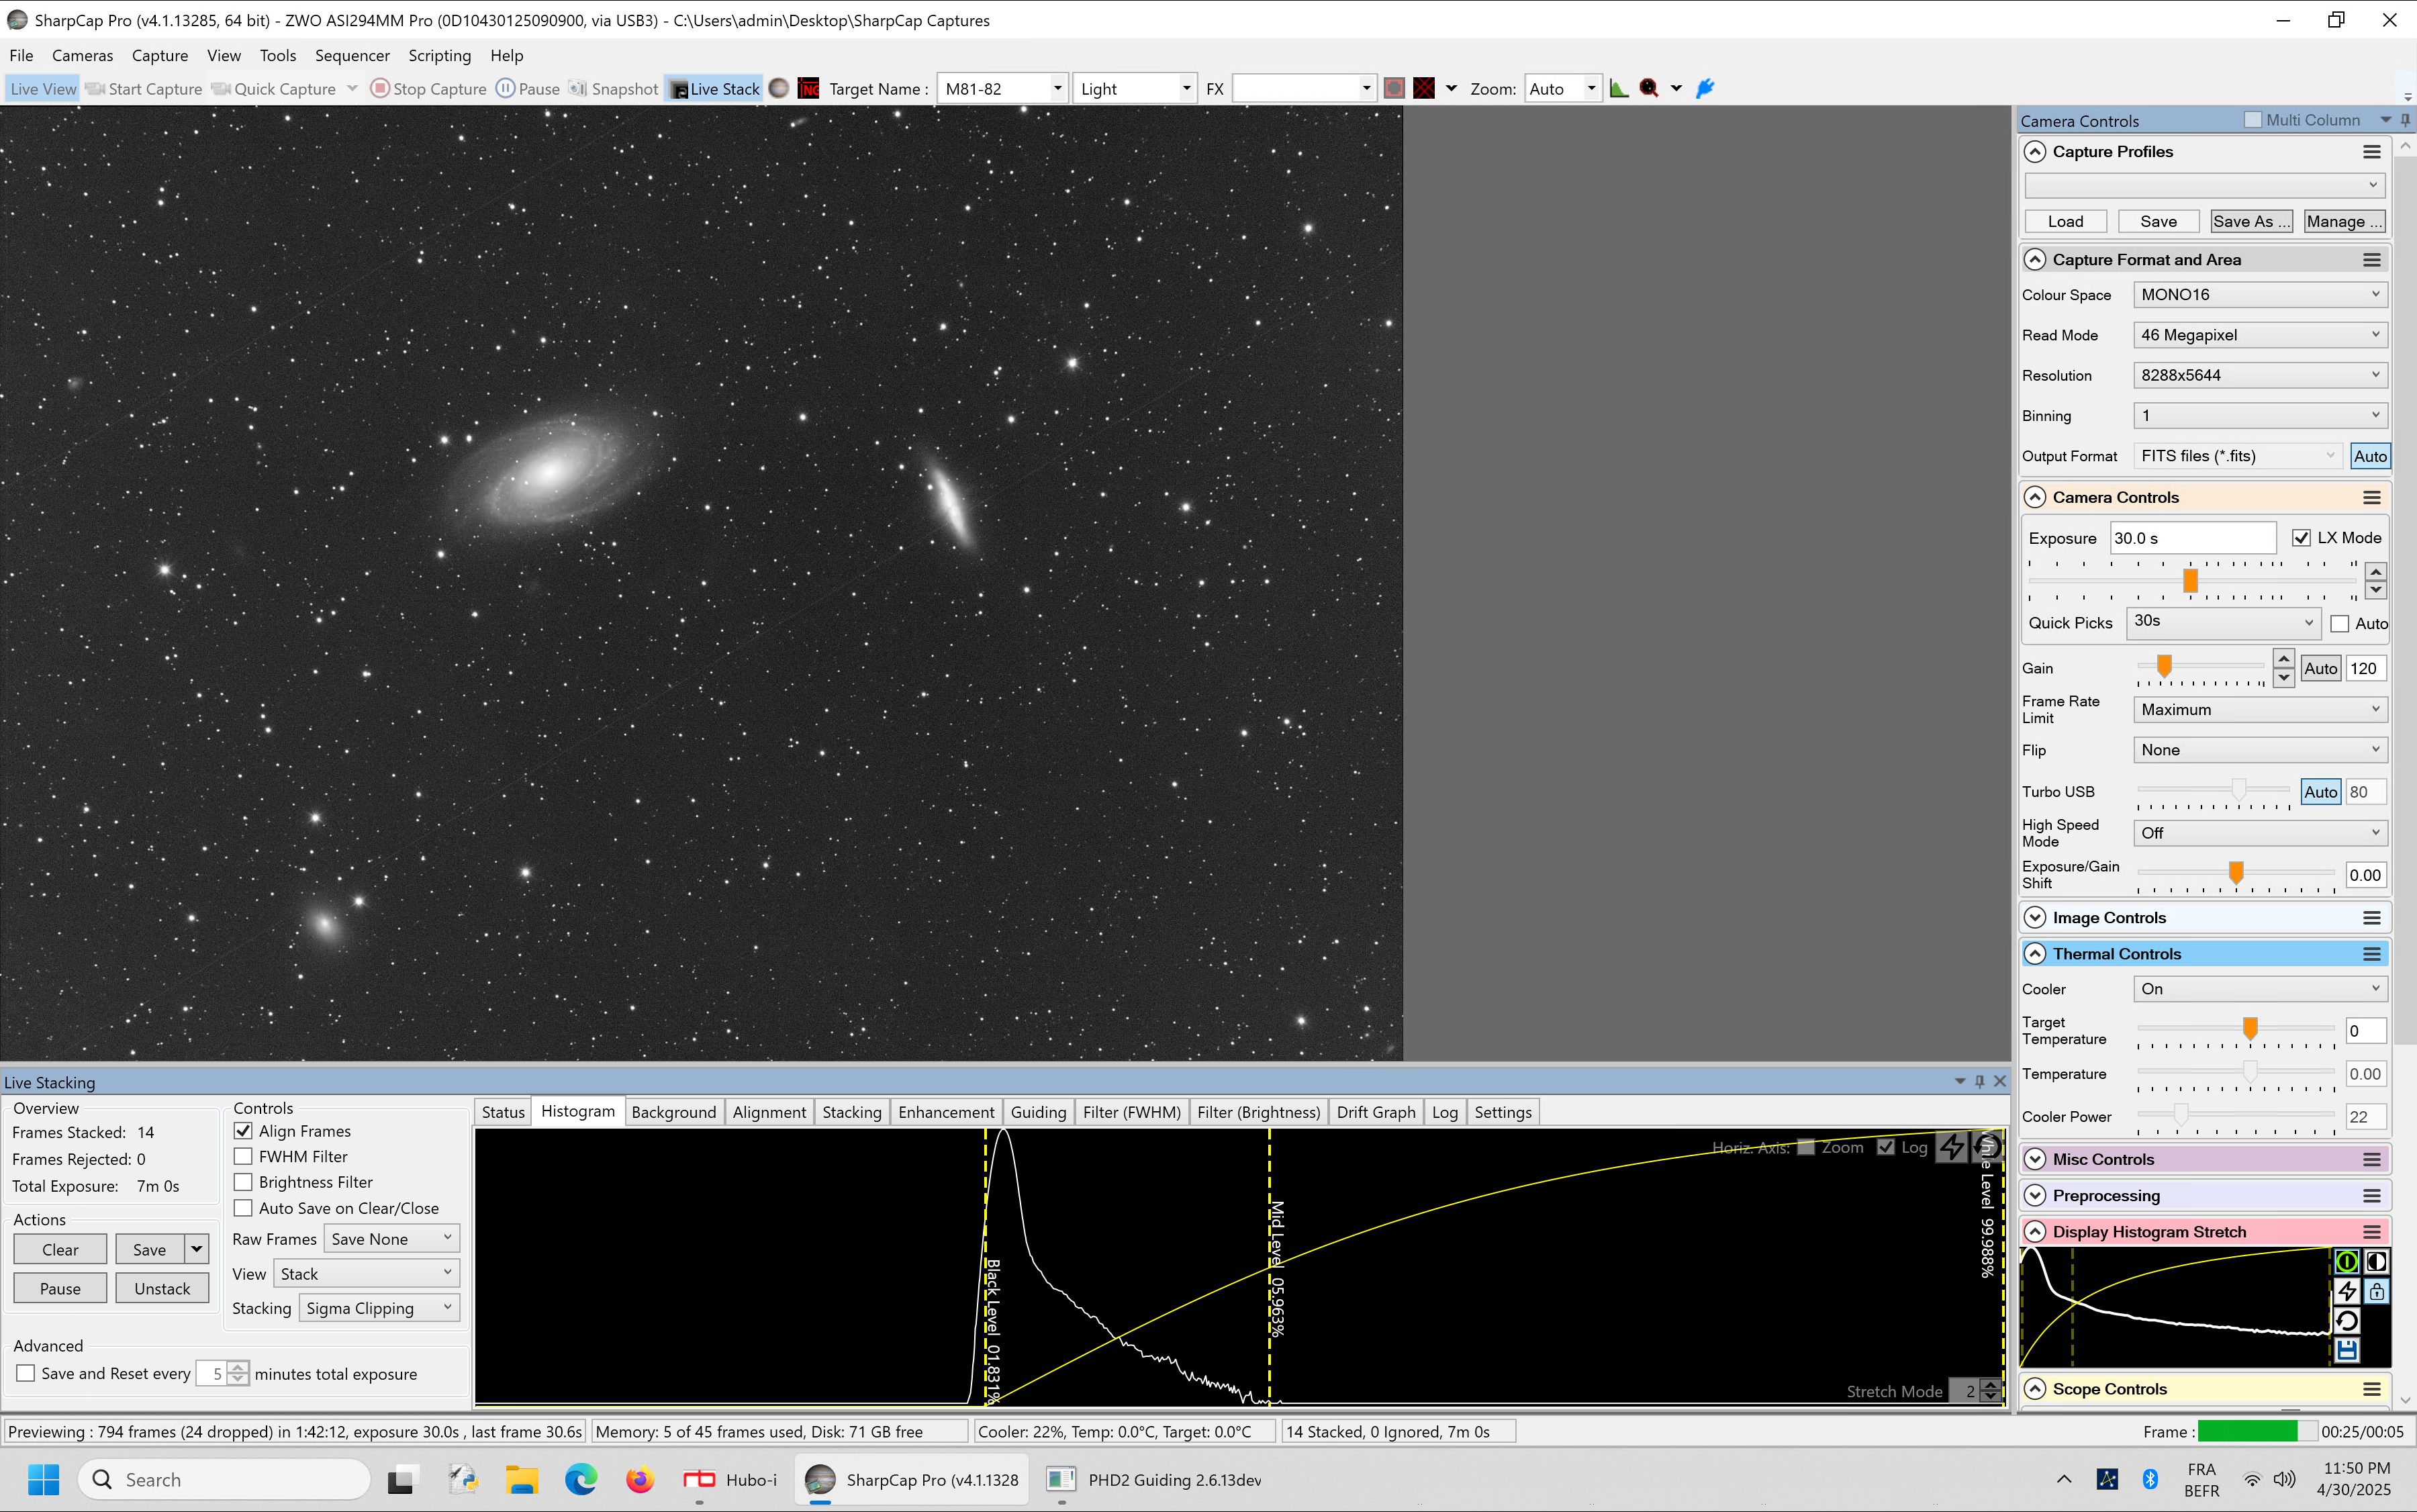2417x1512 pixels.
Task: Open the Capture Profiles hamburger menu
Action: (x=2371, y=152)
